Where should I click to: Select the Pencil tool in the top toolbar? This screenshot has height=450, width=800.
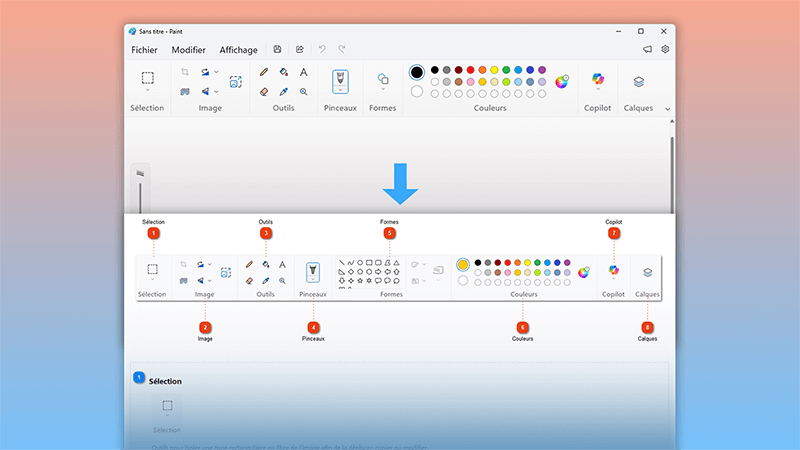point(264,72)
